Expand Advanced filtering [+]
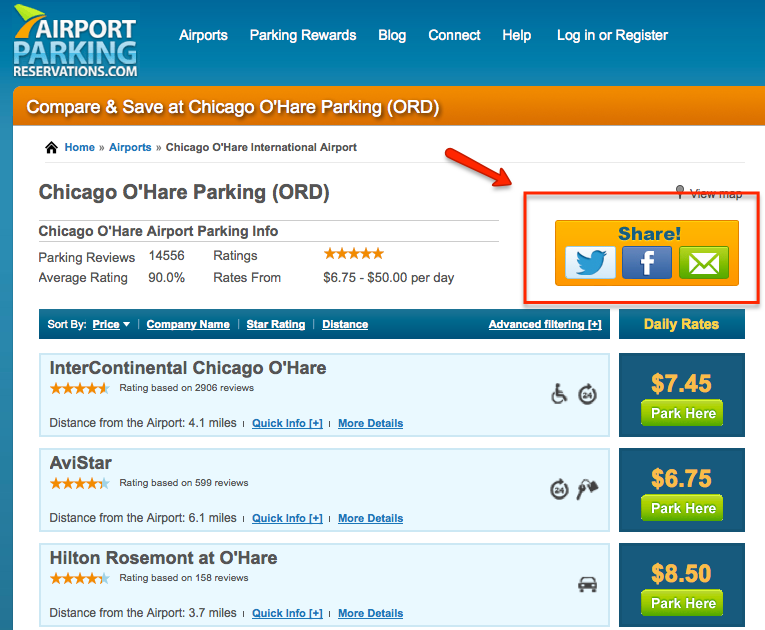Screen dimensions: 765x630 click(x=545, y=325)
